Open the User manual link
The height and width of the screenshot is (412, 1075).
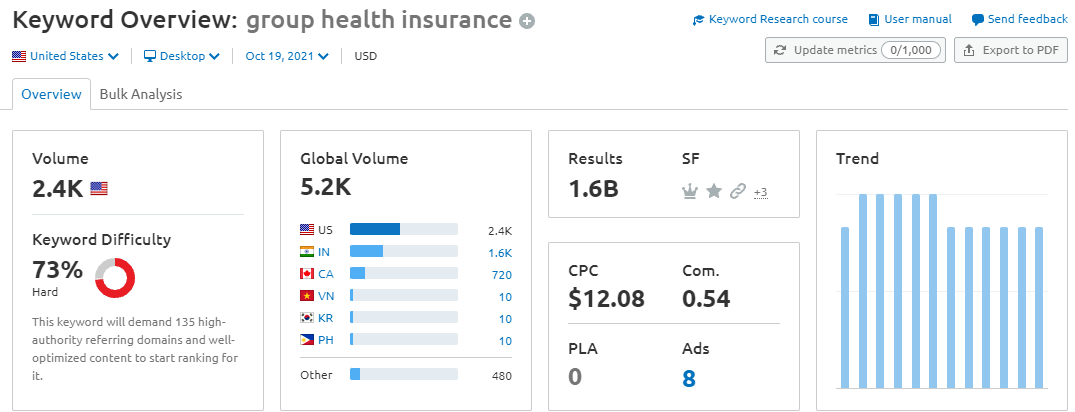point(910,19)
